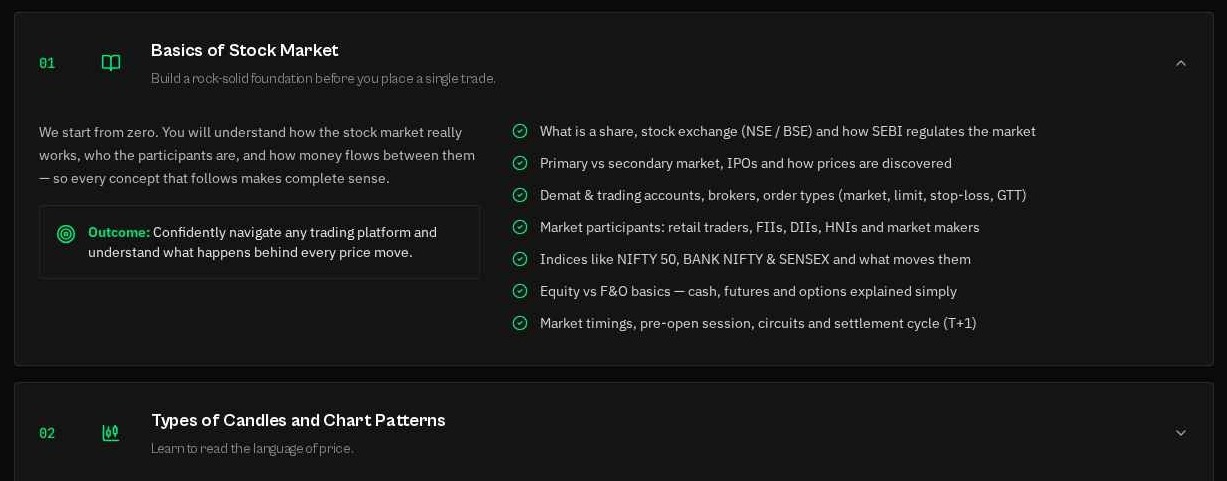Click the 'Basics of Stock Market' heading
This screenshot has width=1227, height=481.
pyautogui.click(x=245, y=50)
